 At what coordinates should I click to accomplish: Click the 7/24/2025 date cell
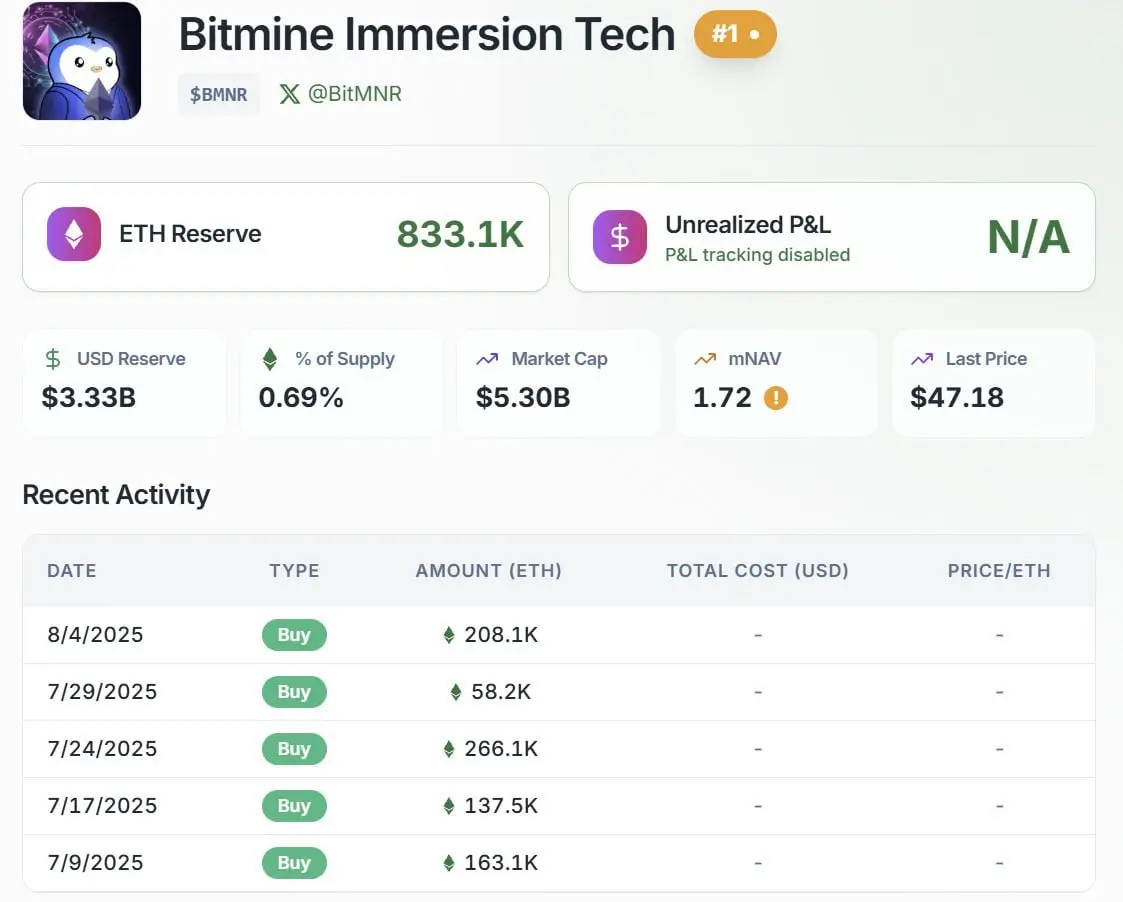click(x=102, y=749)
